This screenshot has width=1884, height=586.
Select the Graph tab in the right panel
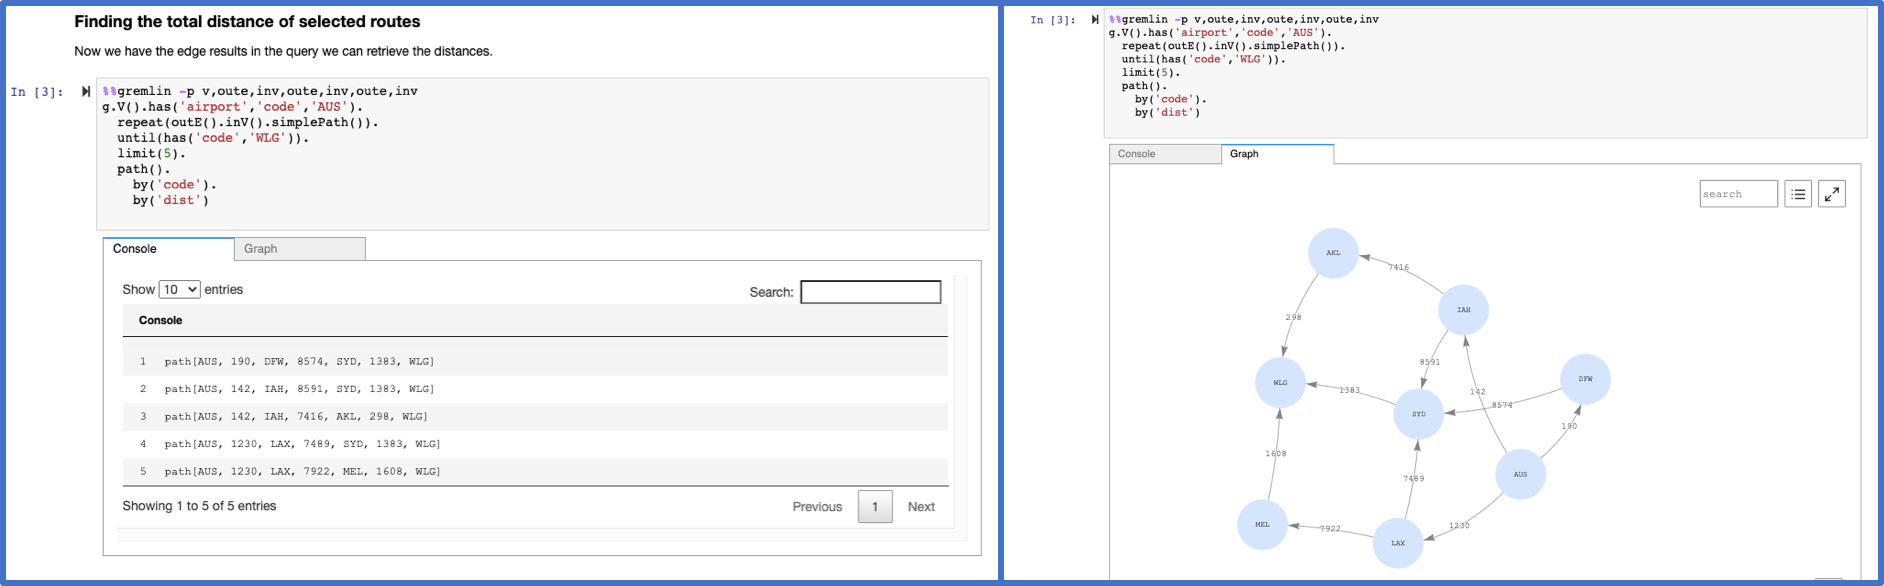pyautogui.click(x=1277, y=154)
